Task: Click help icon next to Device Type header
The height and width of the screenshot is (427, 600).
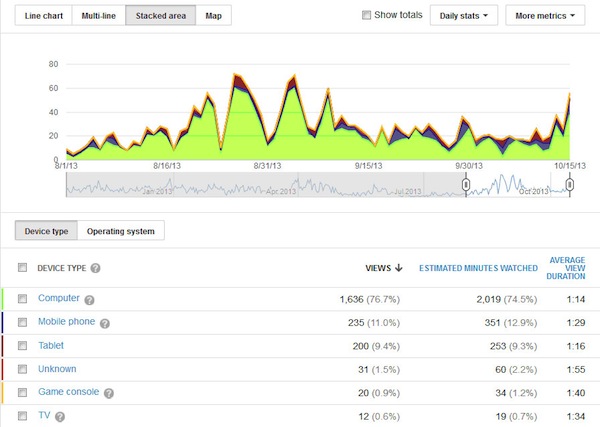Action: 96,268
